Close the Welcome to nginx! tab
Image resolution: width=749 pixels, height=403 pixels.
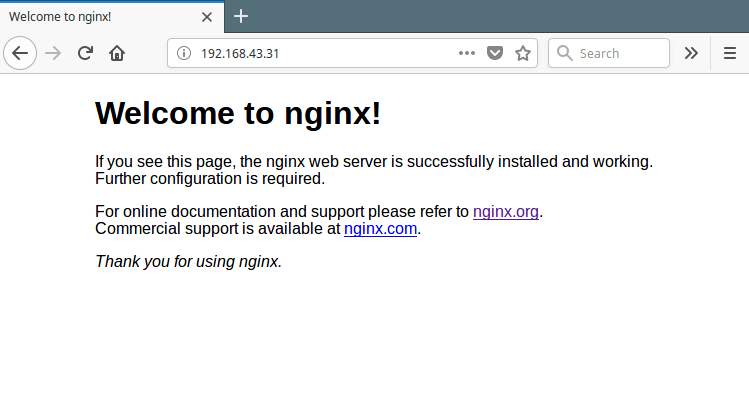tap(207, 17)
